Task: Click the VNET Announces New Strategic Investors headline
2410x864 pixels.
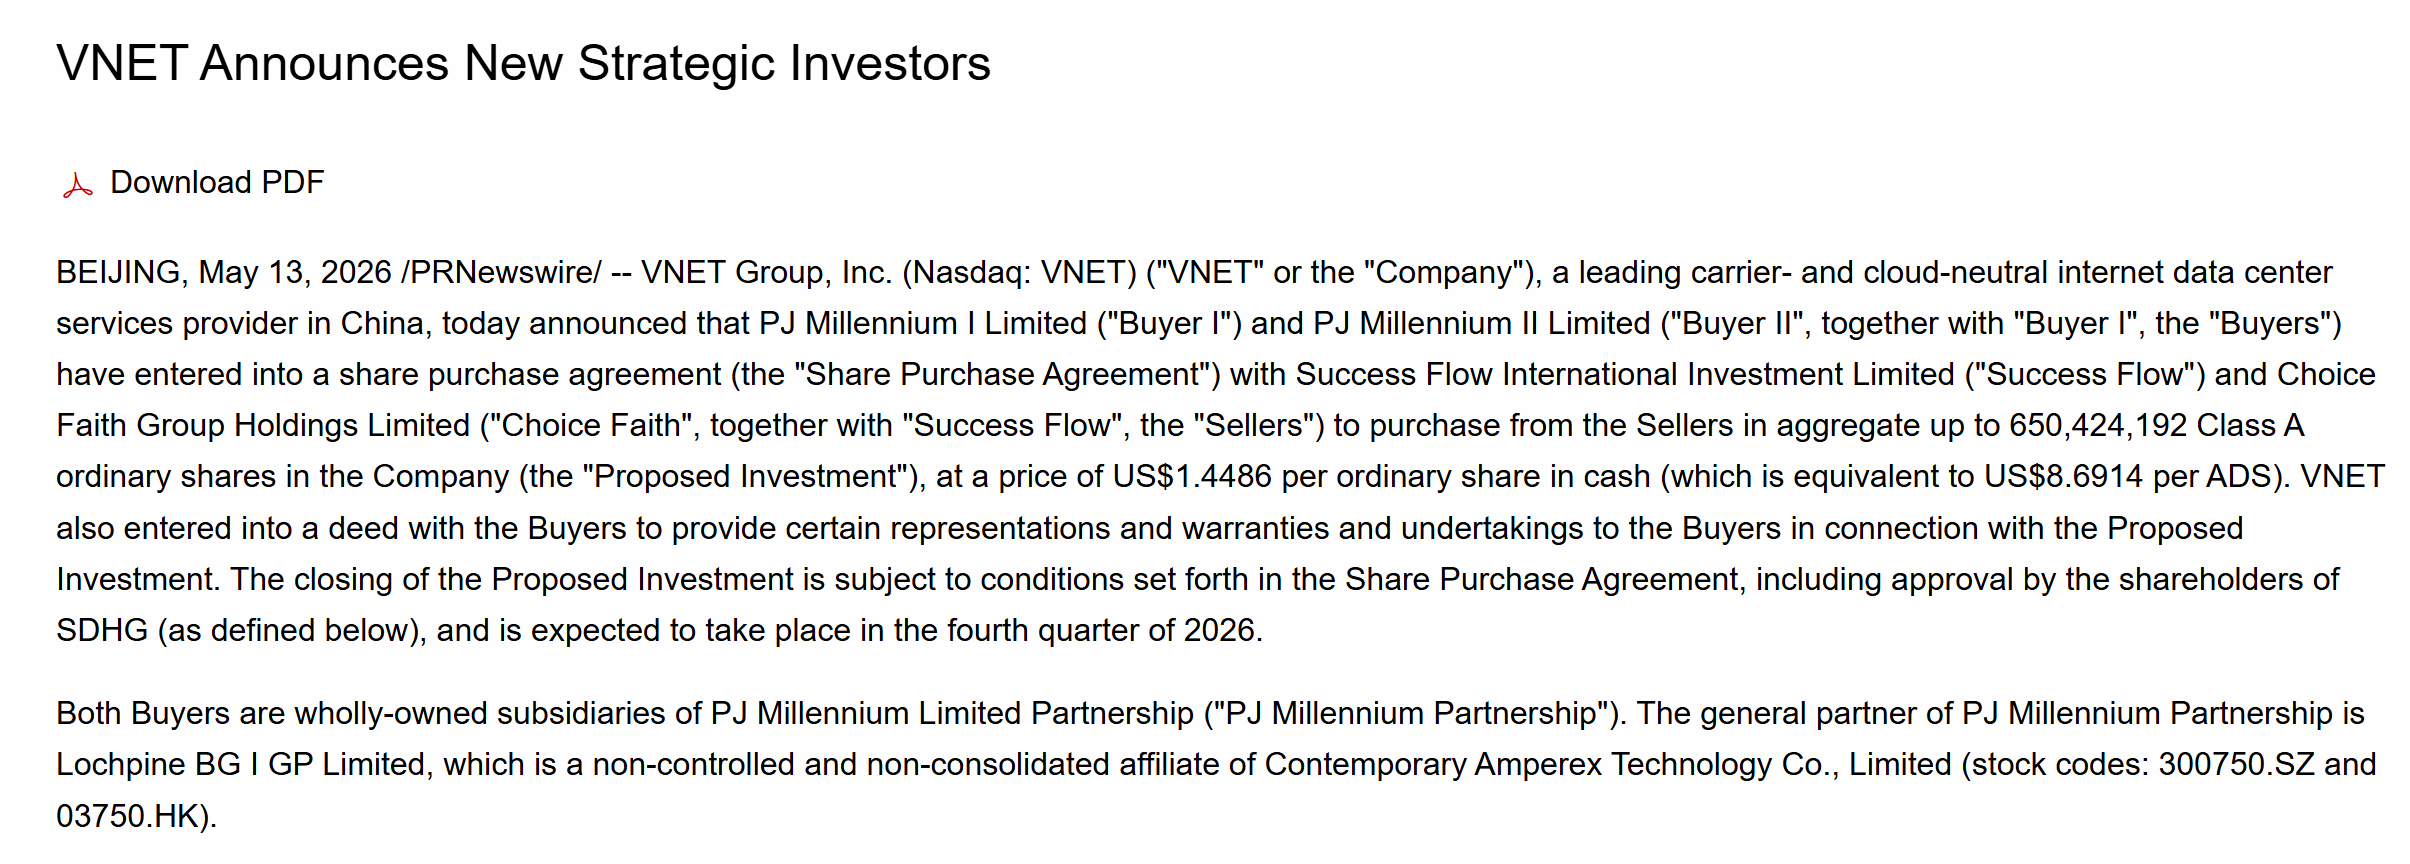Action: point(523,64)
